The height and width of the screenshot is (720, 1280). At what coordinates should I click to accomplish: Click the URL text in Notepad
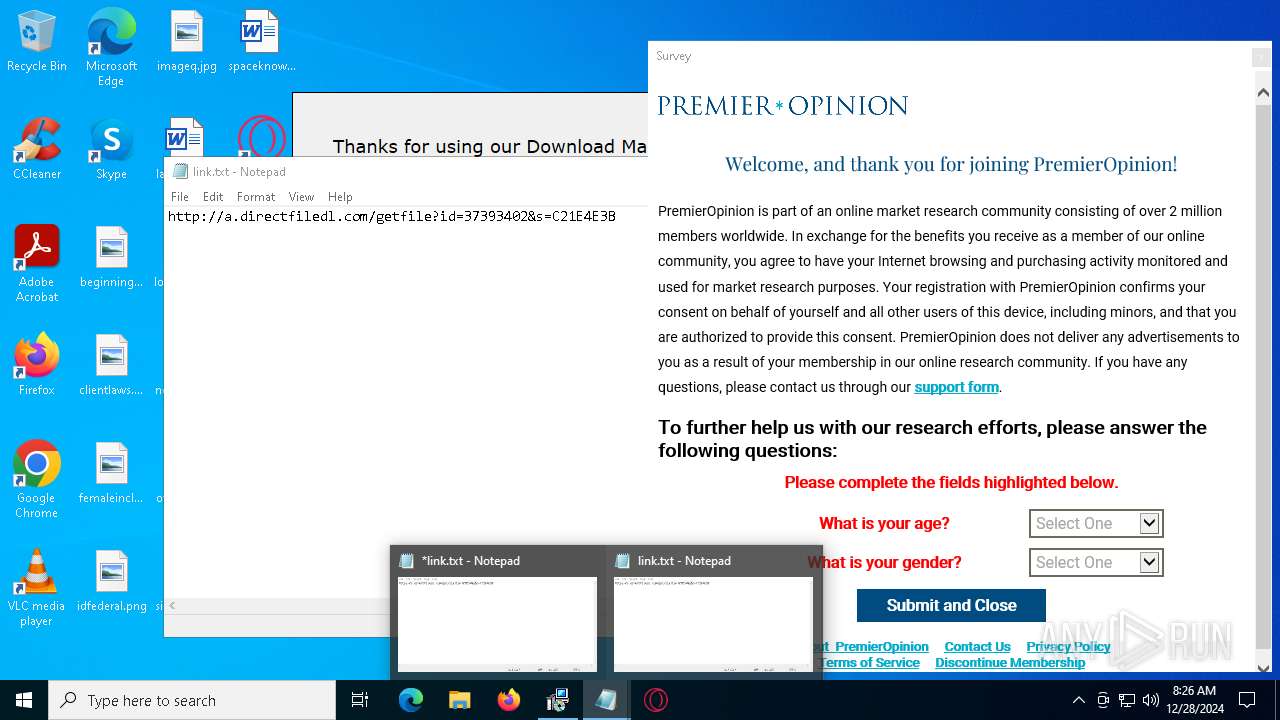392,216
